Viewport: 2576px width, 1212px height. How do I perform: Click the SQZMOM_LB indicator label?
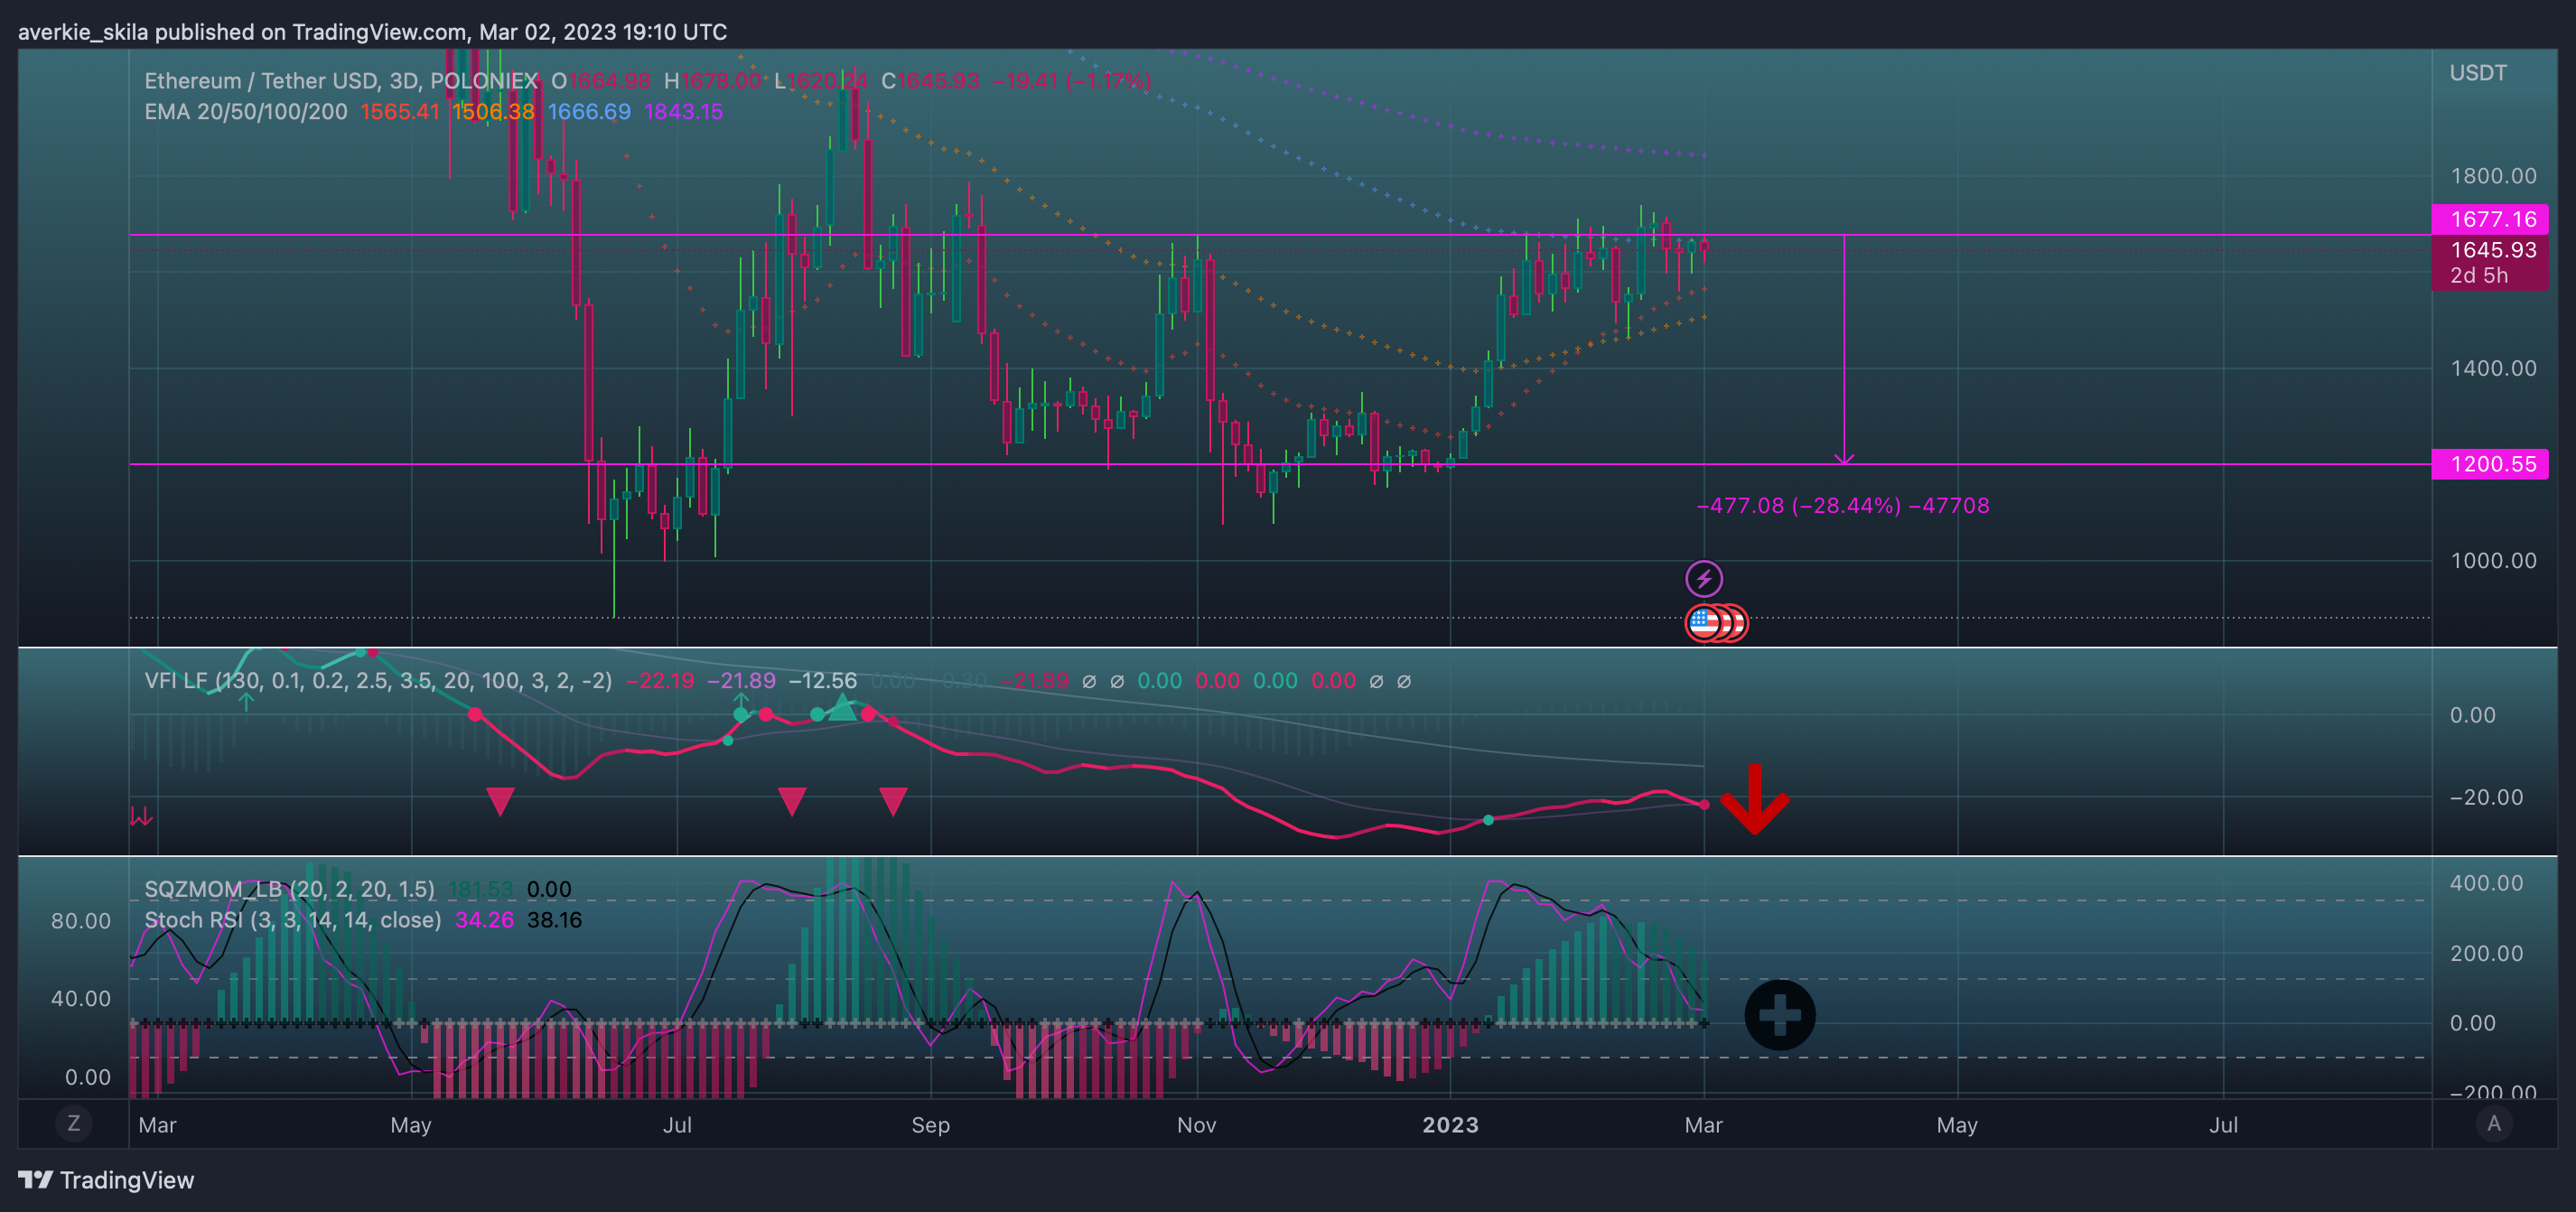(290, 889)
